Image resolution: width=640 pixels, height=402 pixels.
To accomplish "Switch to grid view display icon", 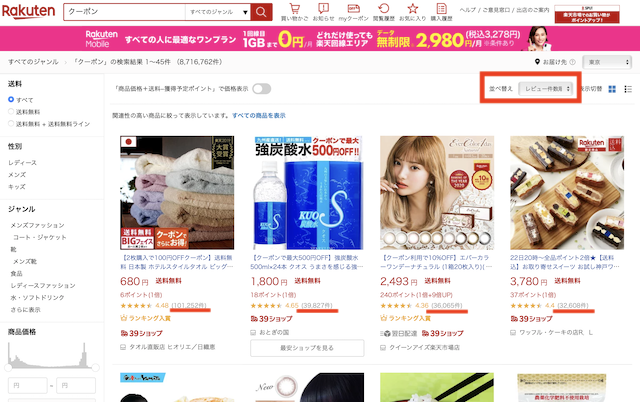I will [612, 89].
